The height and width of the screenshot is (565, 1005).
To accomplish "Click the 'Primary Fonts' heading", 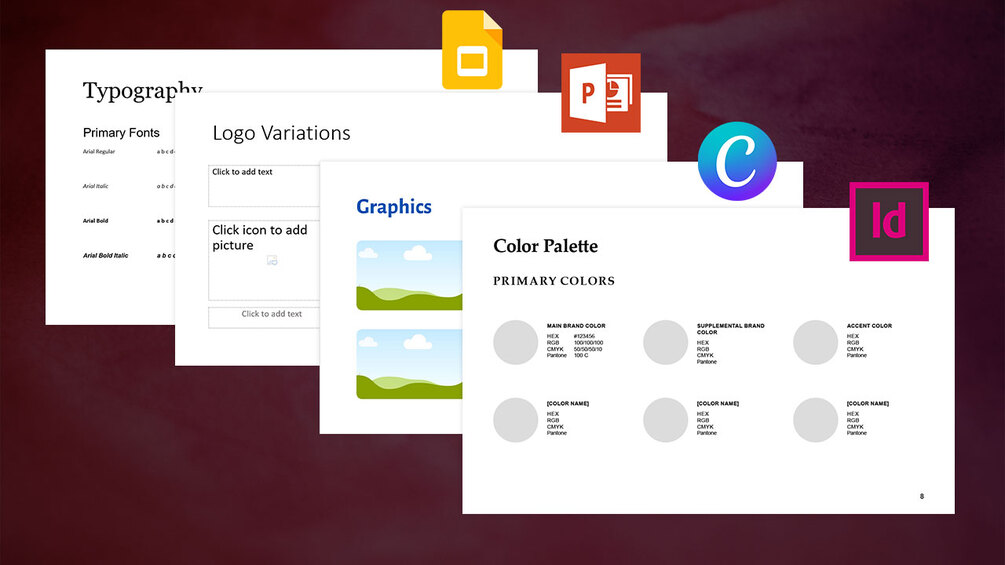I will click(121, 133).
